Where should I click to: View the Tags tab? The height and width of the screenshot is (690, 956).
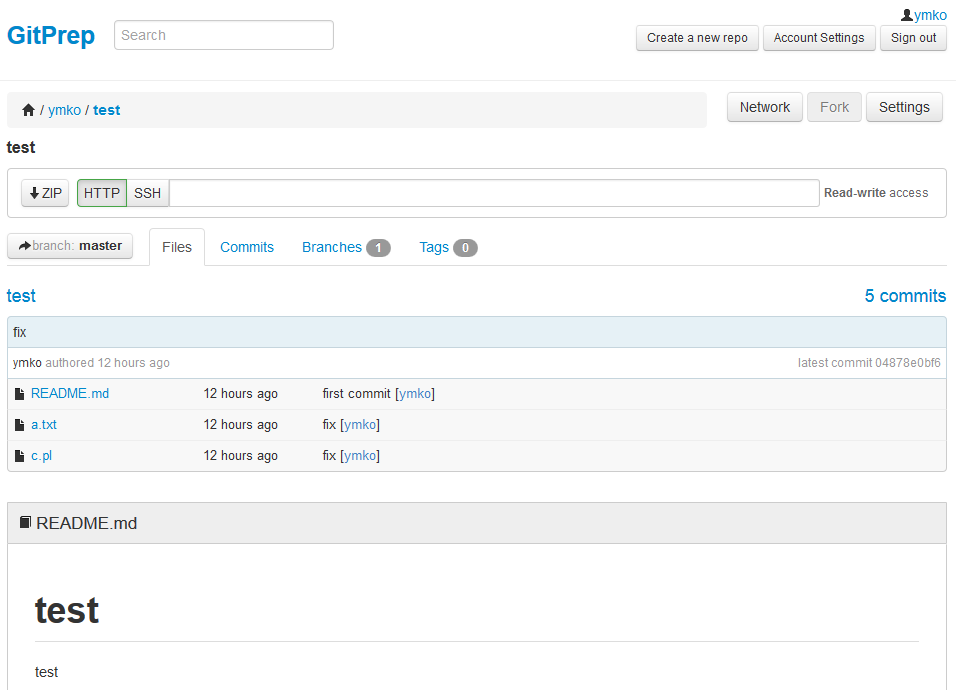point(434,246)
